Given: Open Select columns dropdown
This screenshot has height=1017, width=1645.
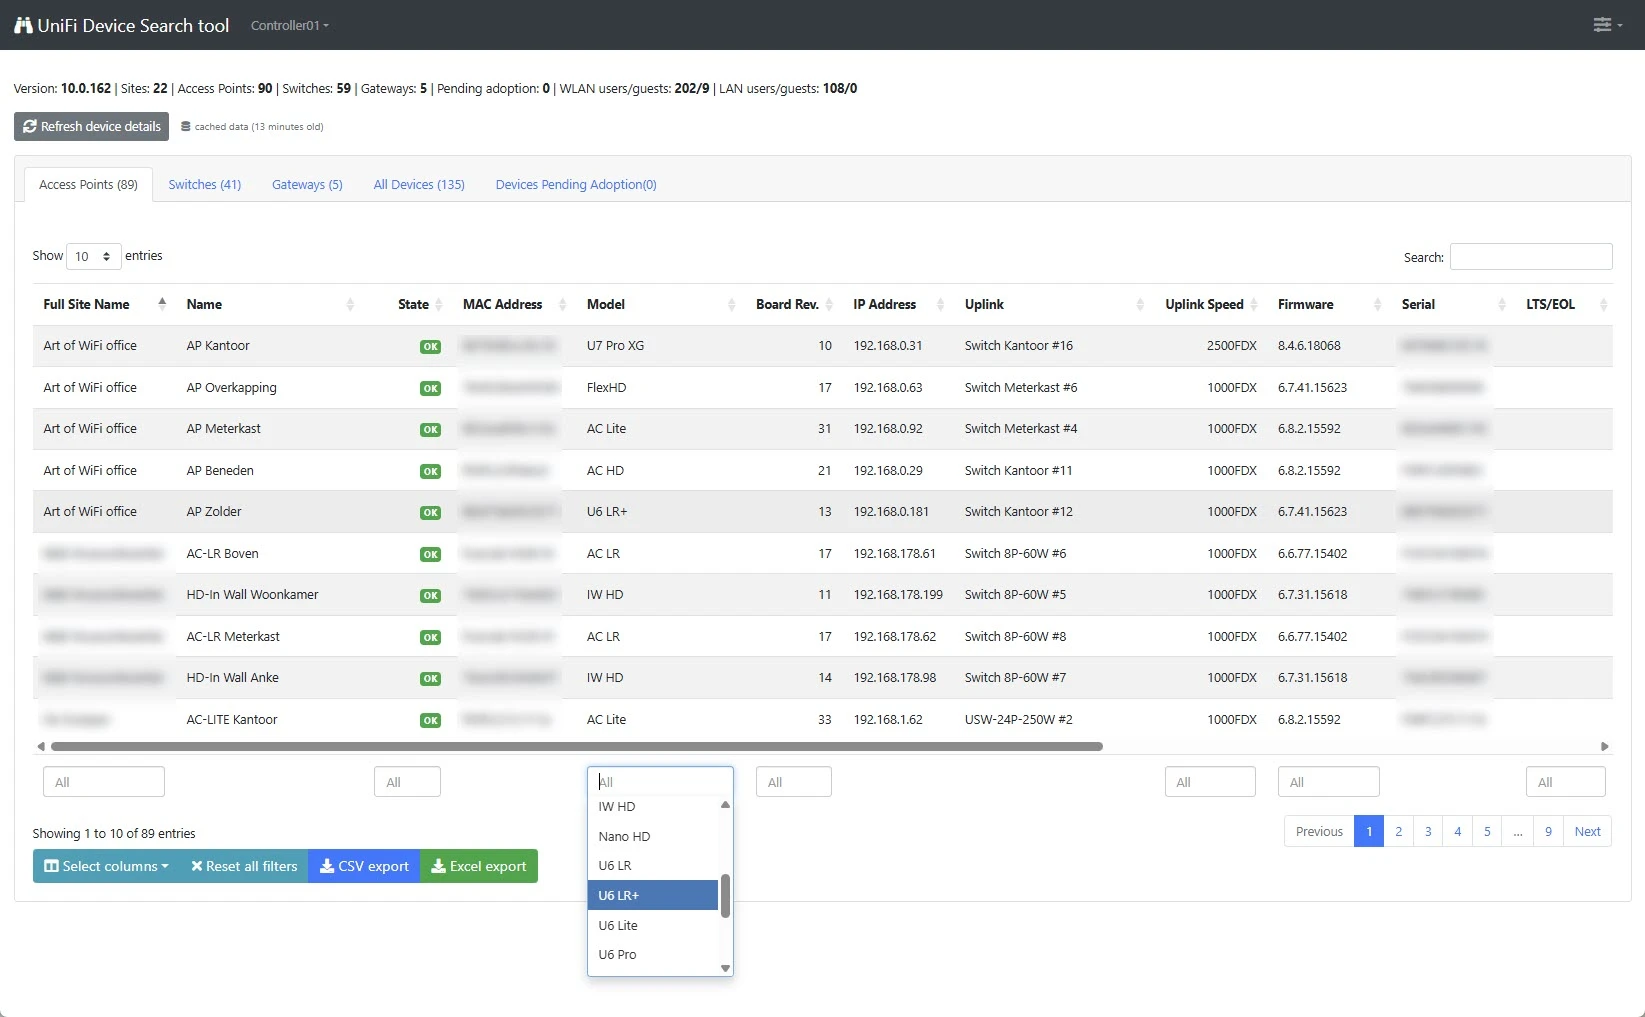Looking at the screenshot, I should tap(105, 866).
